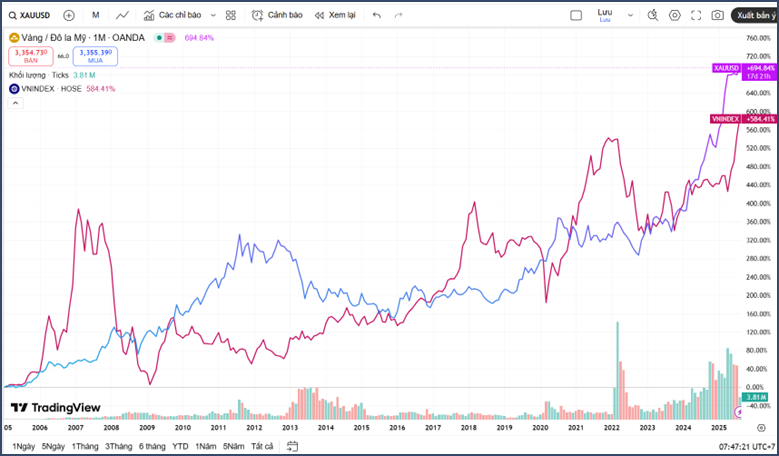Enter fullscreen mode

pyautogui.click(x=696, y=15)
